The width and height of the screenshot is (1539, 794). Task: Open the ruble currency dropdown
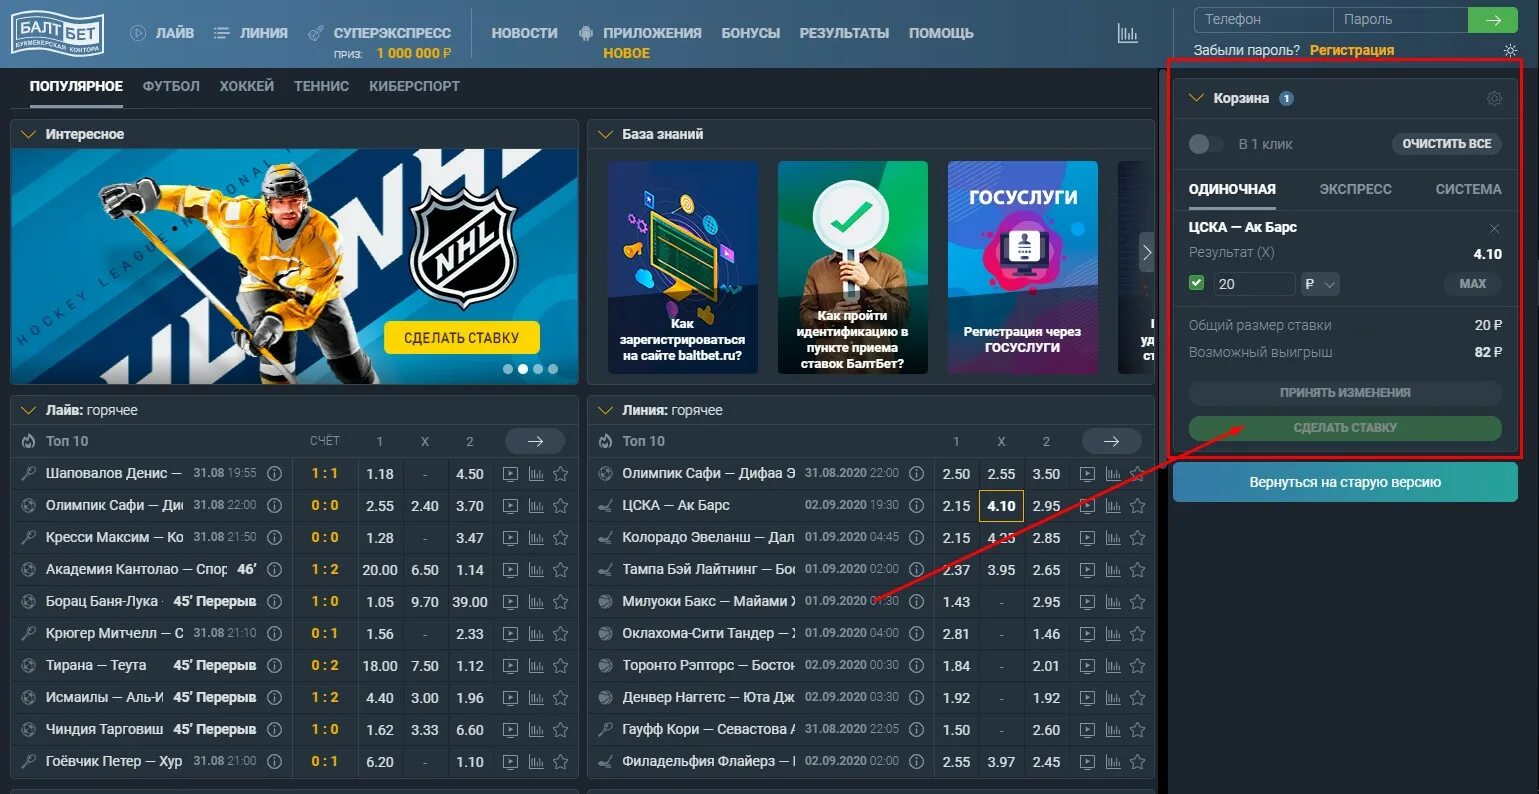[1320, 284]
